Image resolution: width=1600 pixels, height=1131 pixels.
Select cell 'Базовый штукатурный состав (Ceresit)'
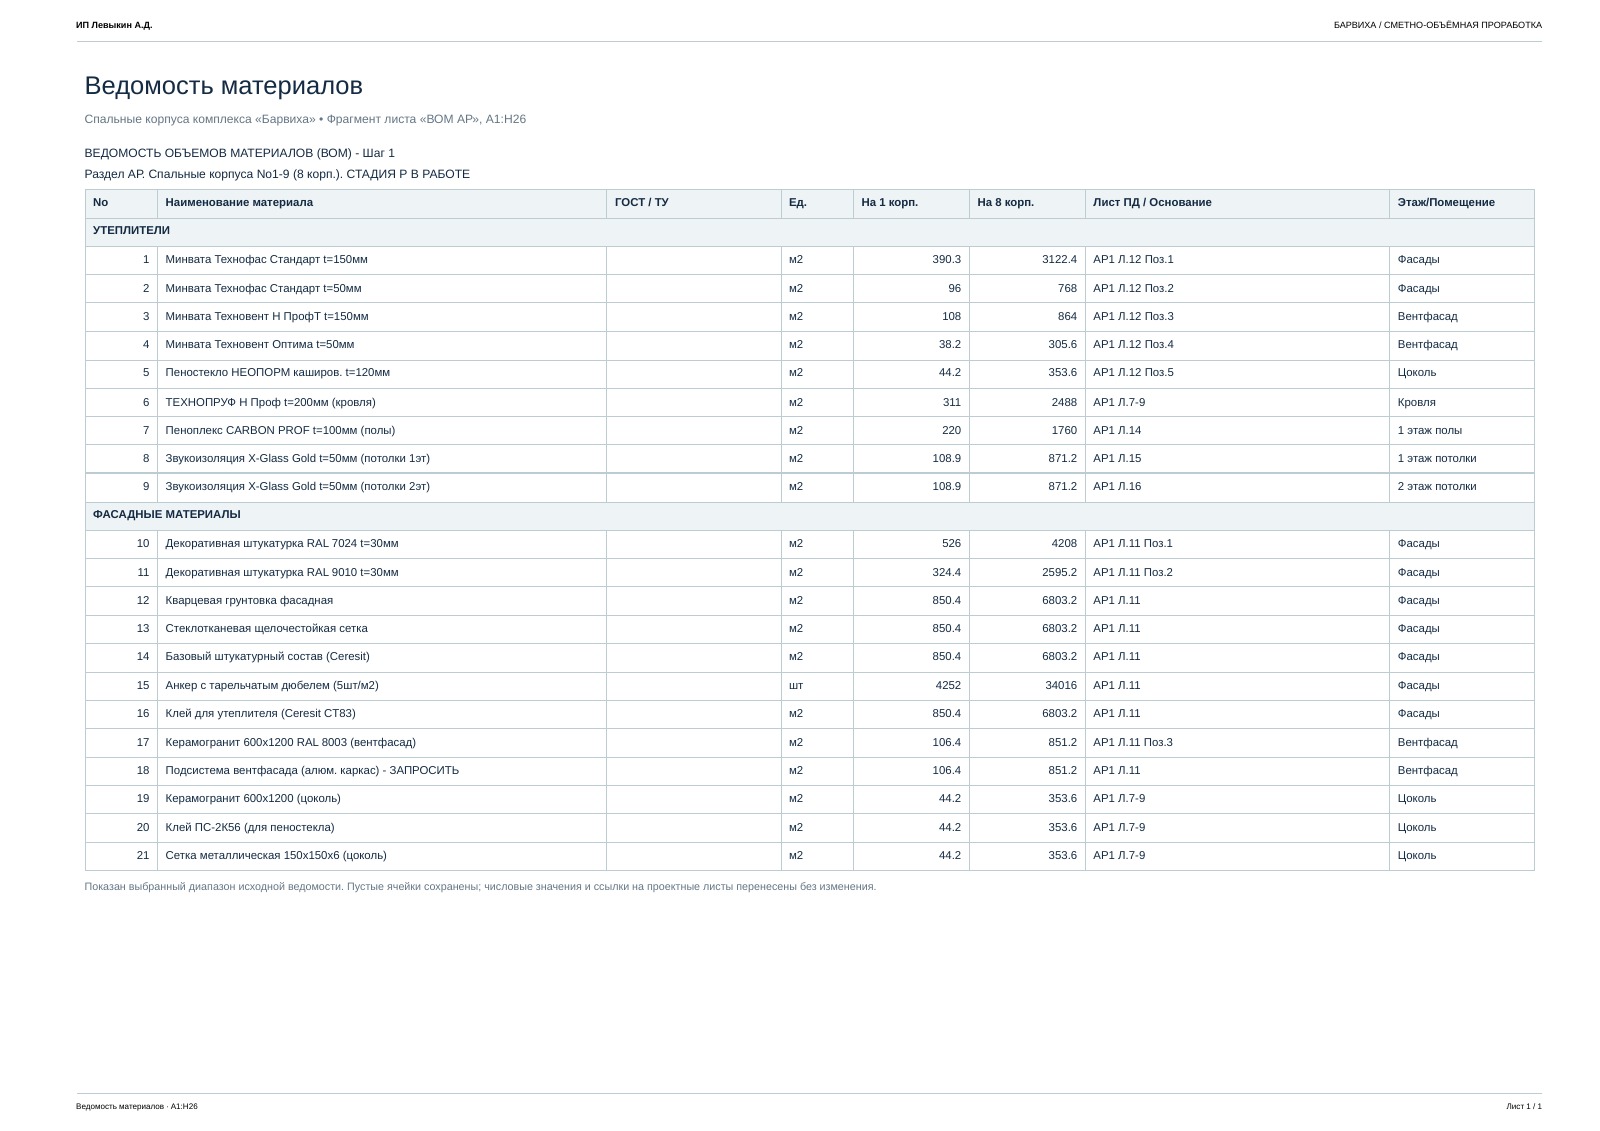381,657
